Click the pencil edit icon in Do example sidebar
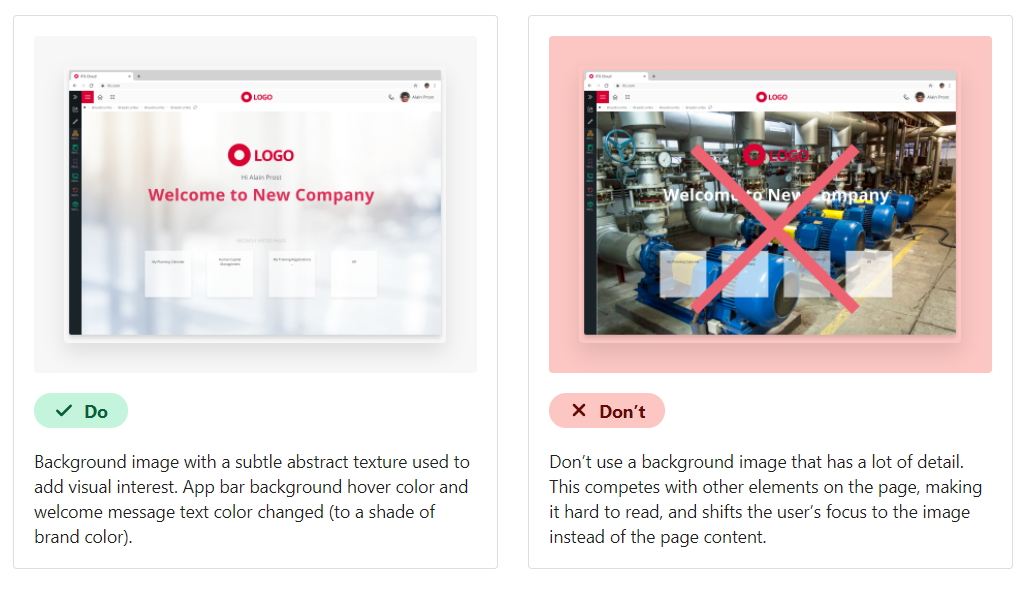1031x589 pixels. 75,122
